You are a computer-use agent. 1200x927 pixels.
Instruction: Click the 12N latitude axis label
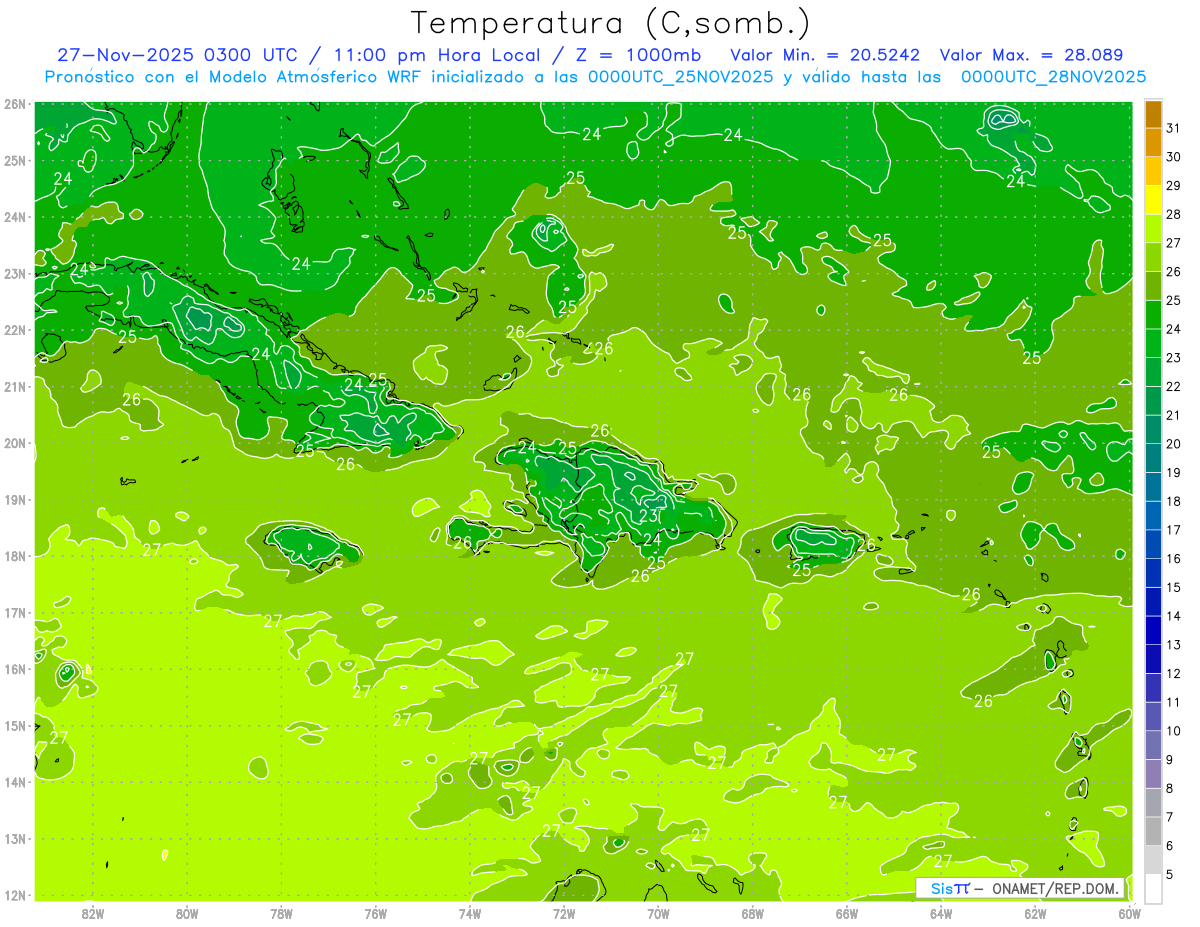coord(14,895)
